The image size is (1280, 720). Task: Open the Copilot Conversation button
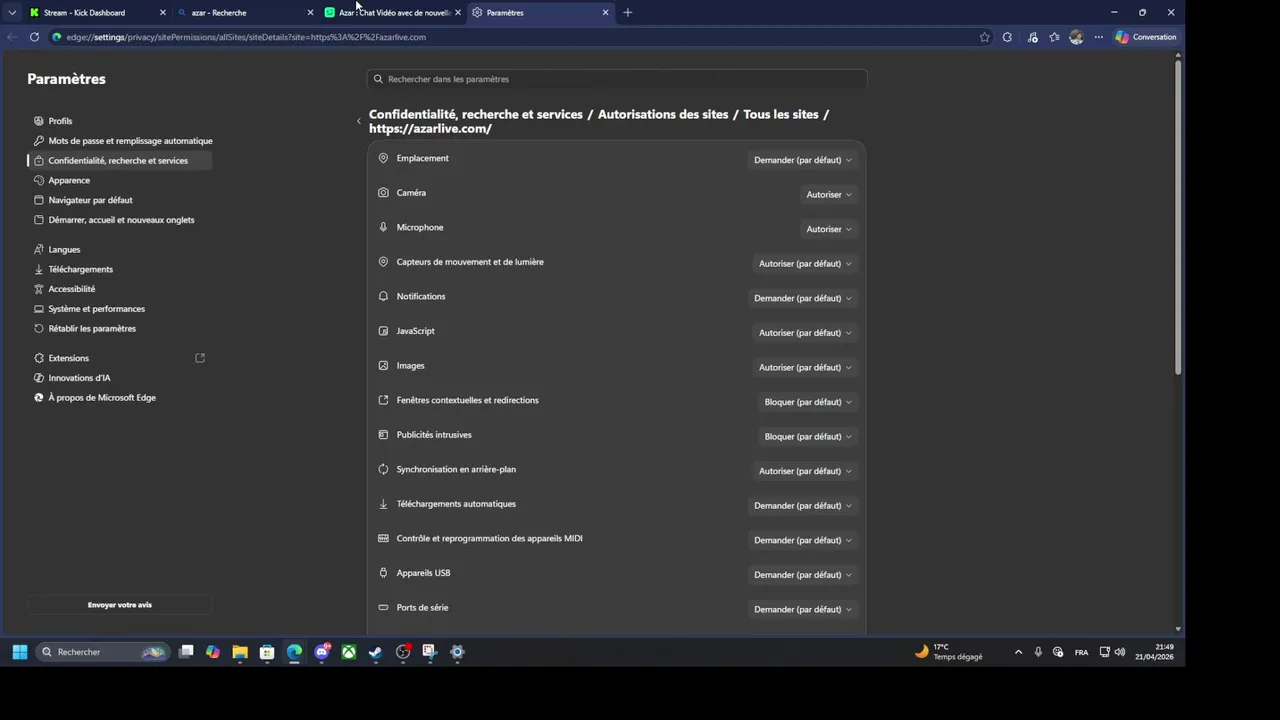1146,37
